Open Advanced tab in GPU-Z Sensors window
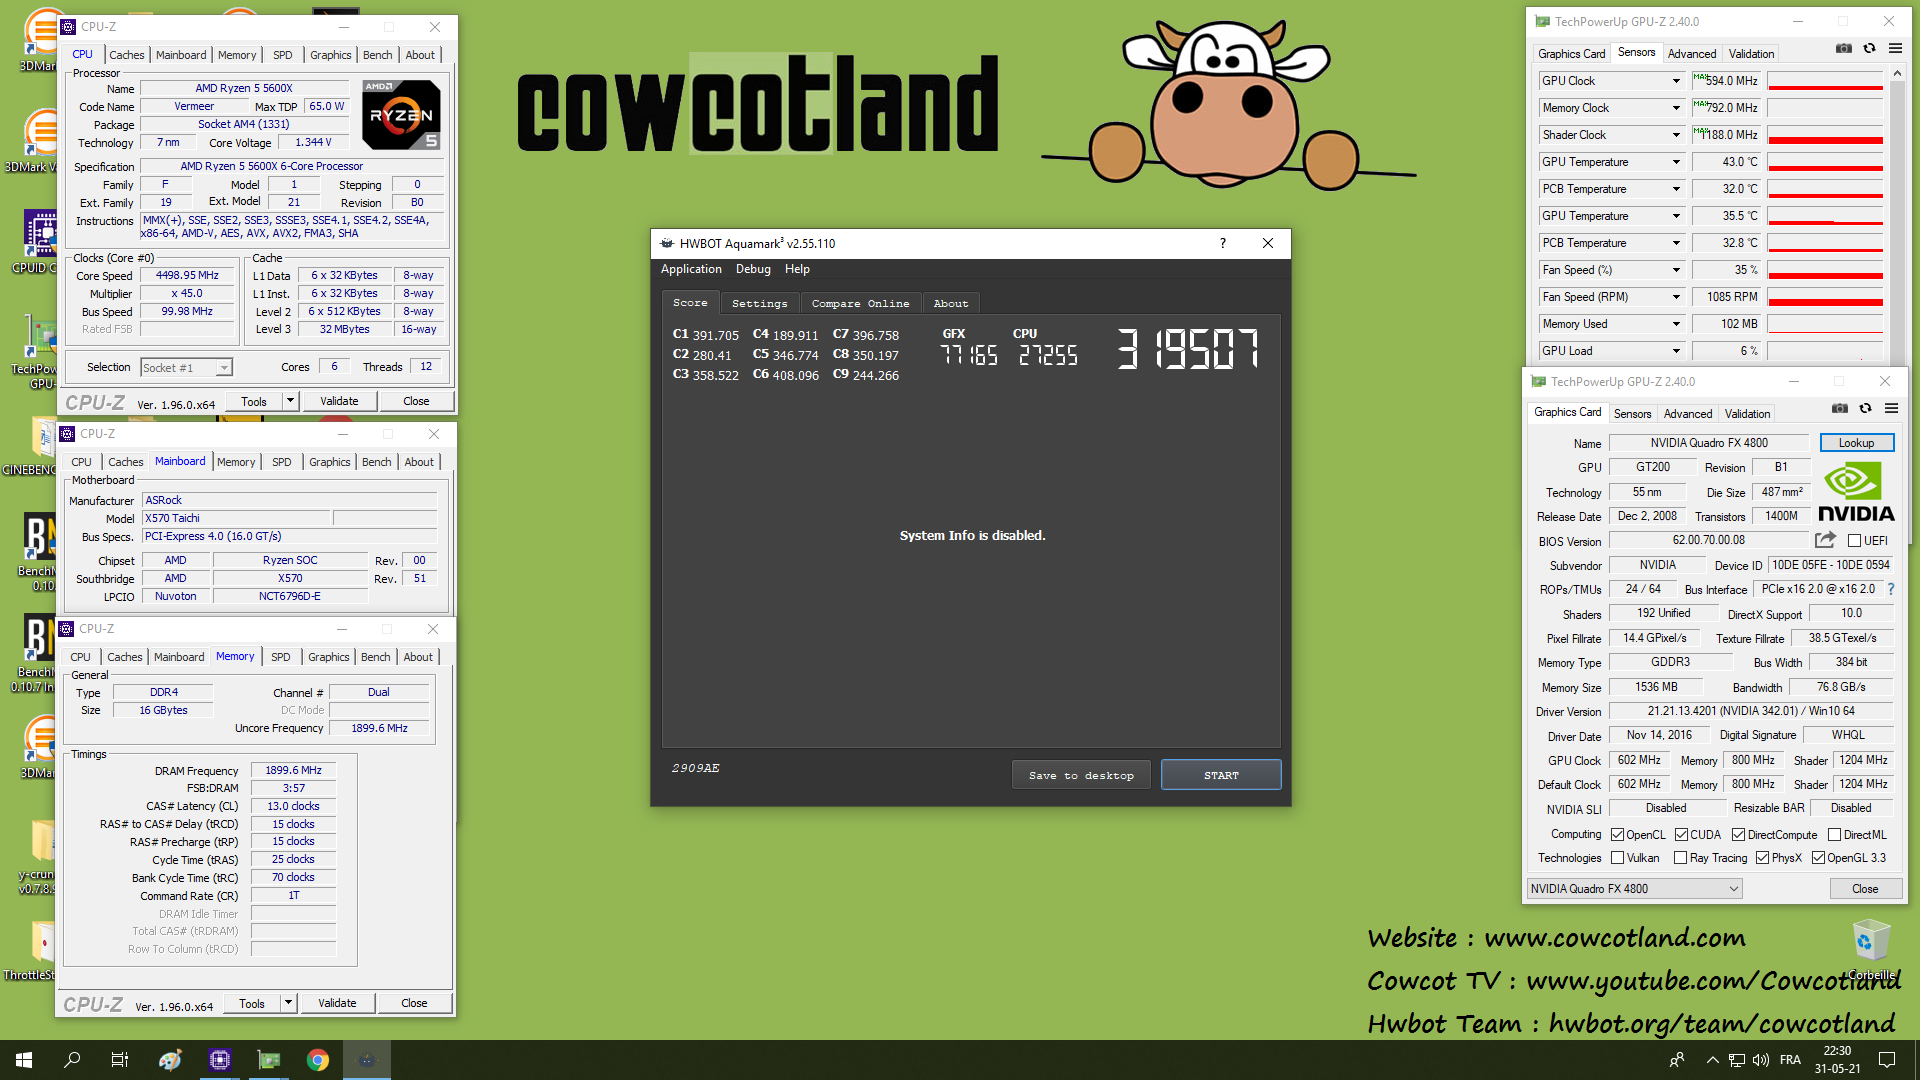This screenshot has width=1920, height=1080. coord(1691,54)
